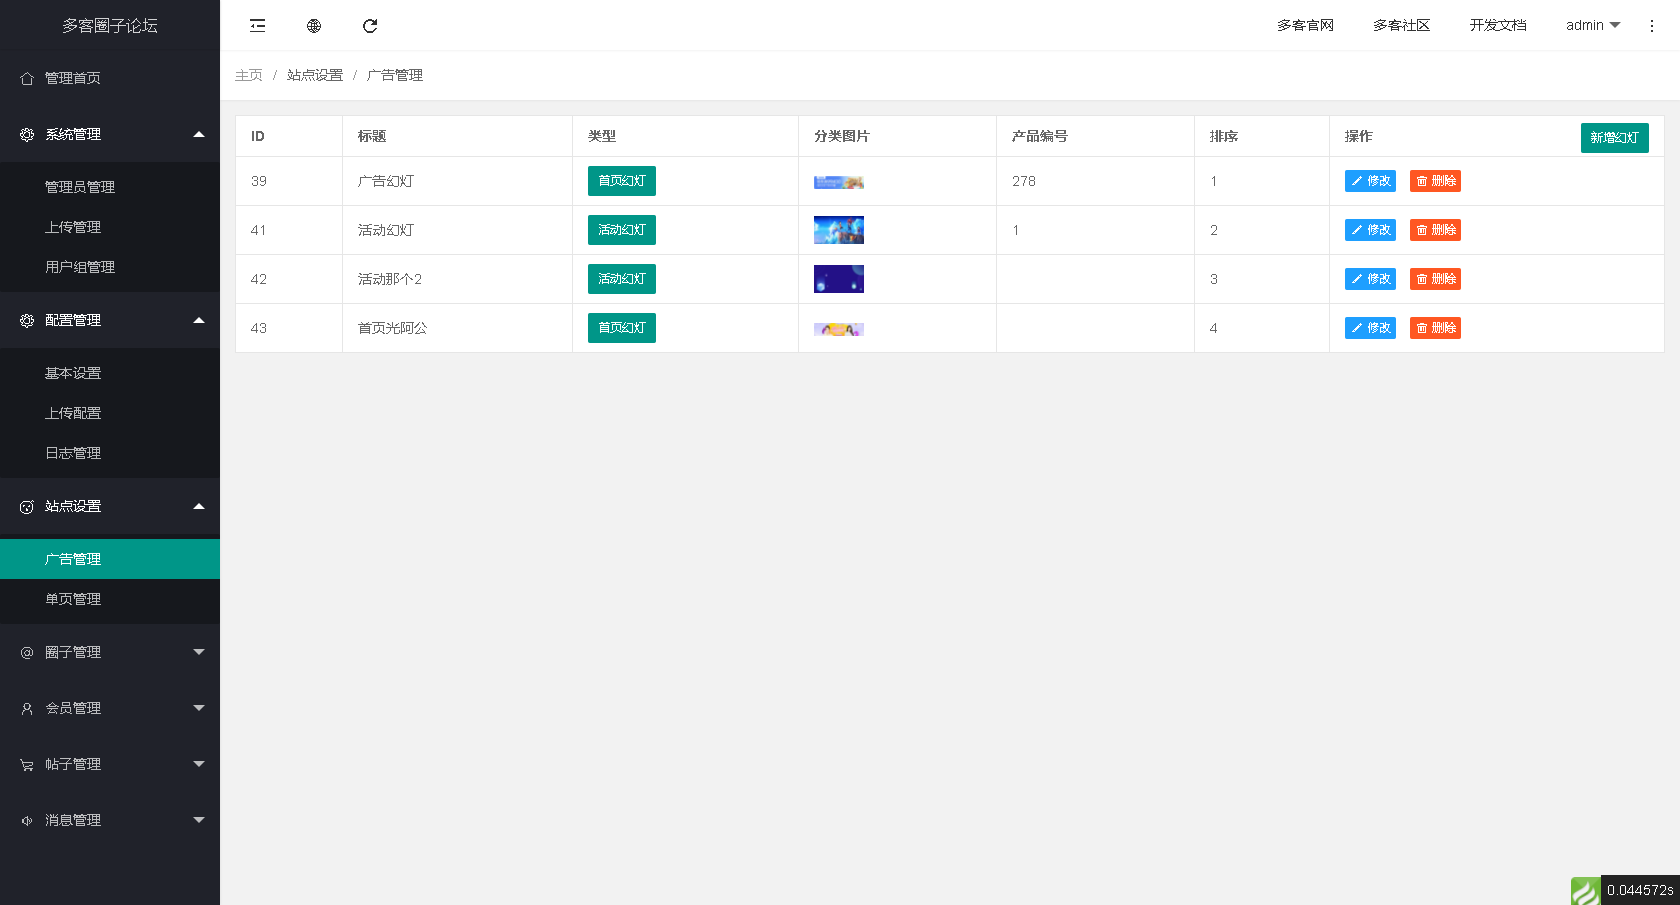Open the 多客社区 link

[x=1401, y=25]
